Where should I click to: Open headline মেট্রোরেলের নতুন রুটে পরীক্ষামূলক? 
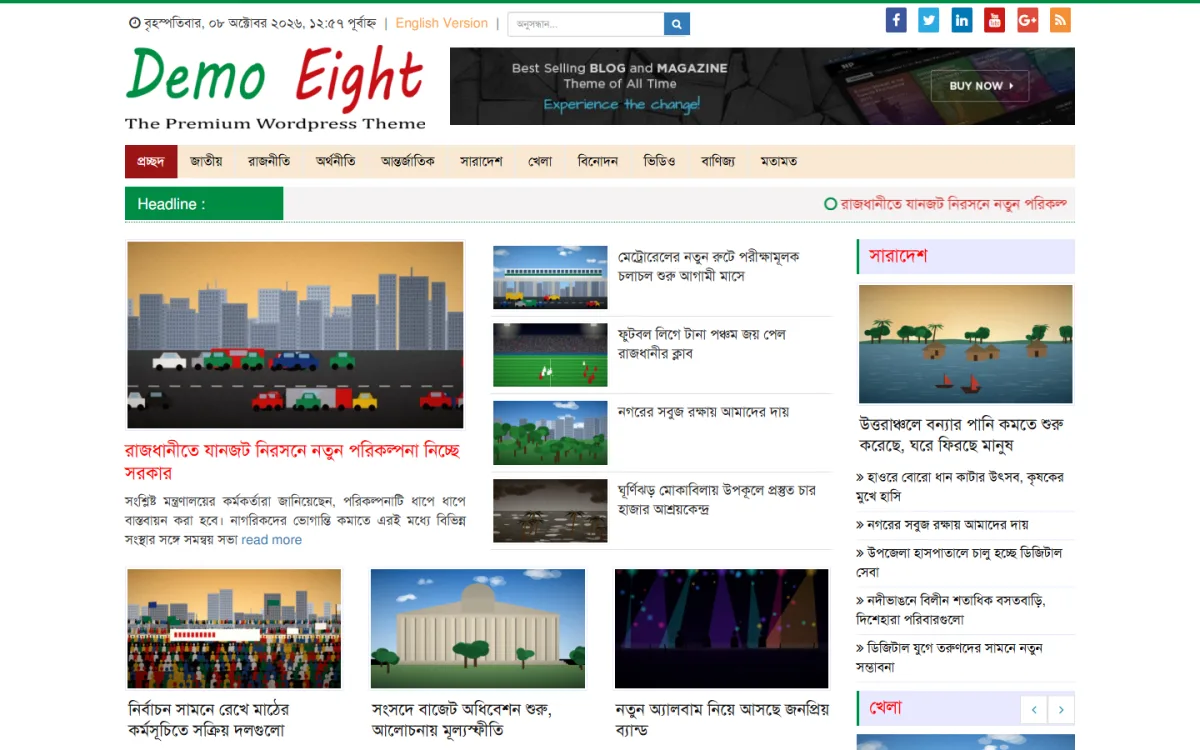click(x=708, y=266)
